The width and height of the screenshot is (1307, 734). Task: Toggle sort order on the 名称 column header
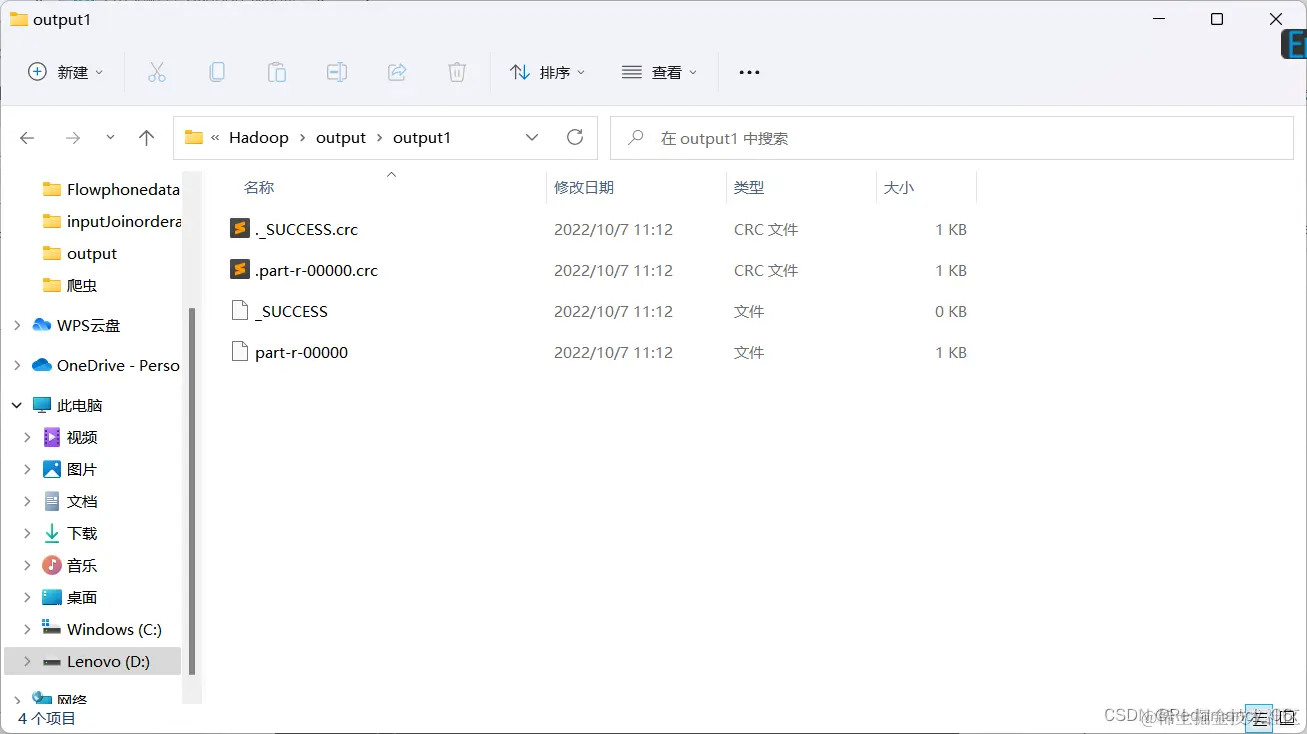[x=258, y=187]
